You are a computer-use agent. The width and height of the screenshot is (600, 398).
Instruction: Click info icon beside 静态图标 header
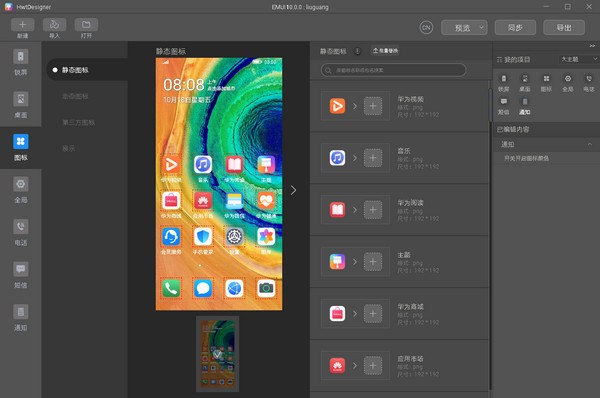click(357, 51)
